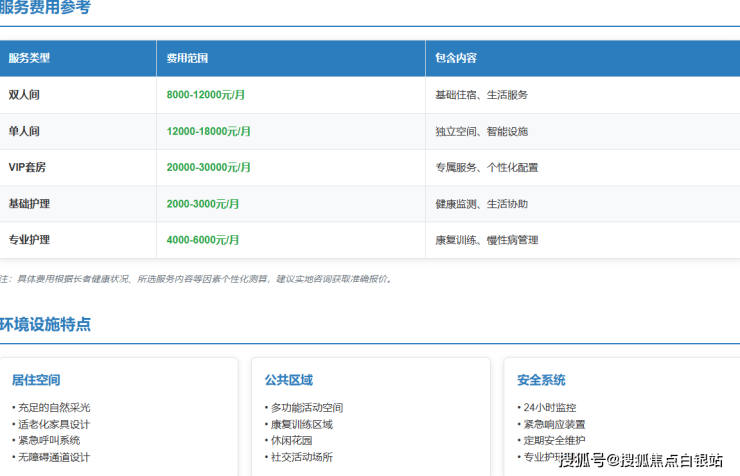This screenshot has width=740, height=476.
Task: Open the 公共区域 card title
Action: click(288, 380)
